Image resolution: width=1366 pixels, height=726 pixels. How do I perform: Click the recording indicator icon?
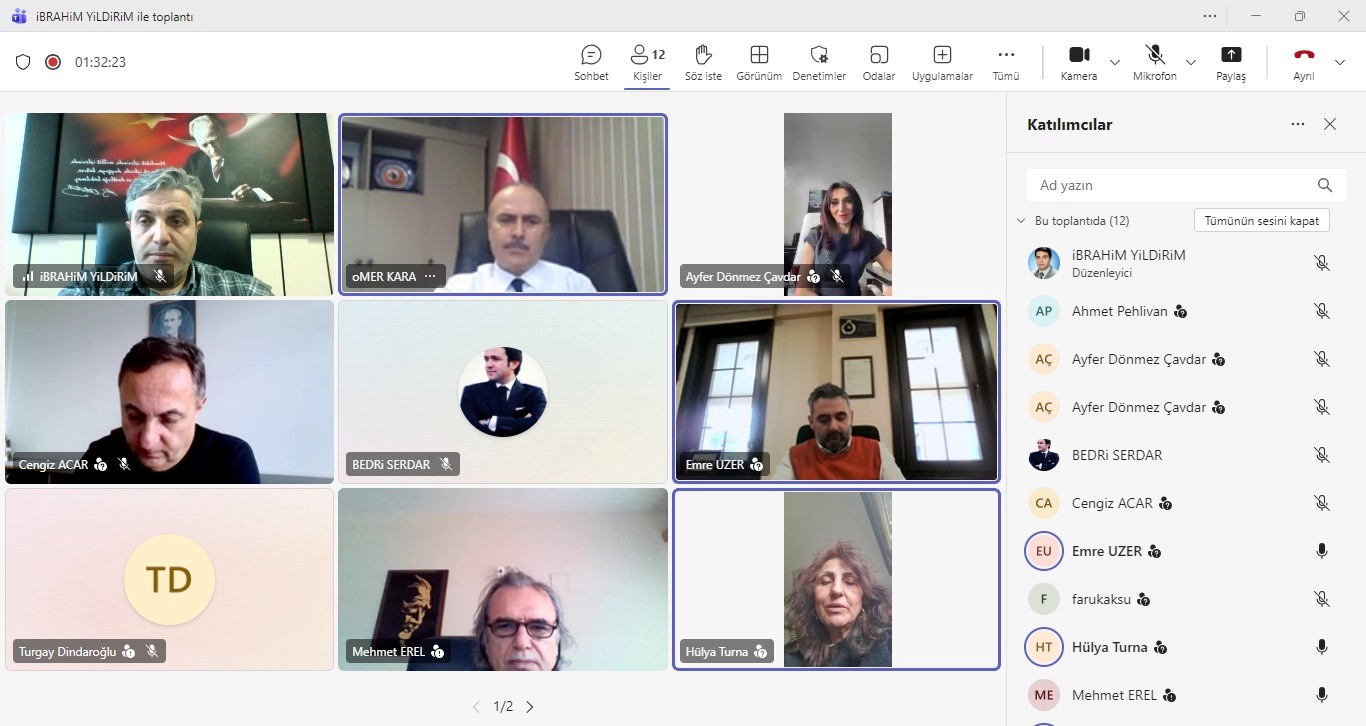[53, 62]
